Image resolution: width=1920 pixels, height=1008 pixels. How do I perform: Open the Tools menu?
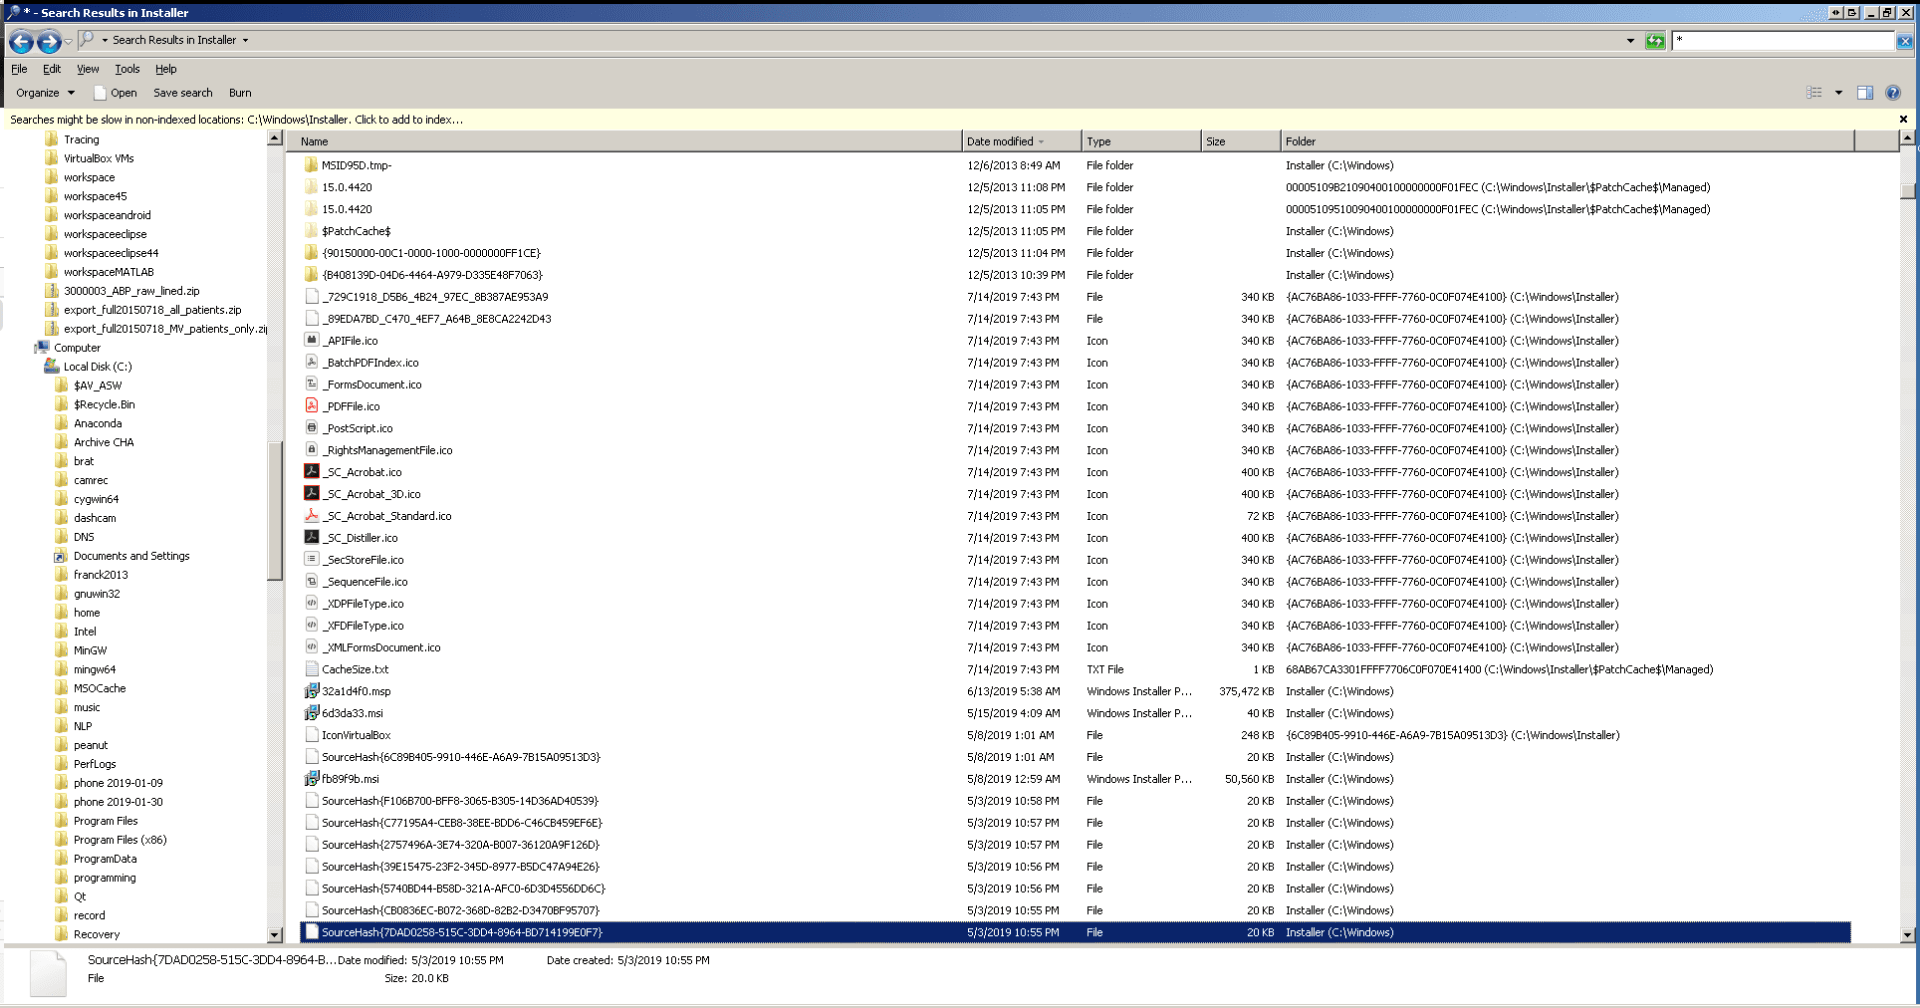127,69
